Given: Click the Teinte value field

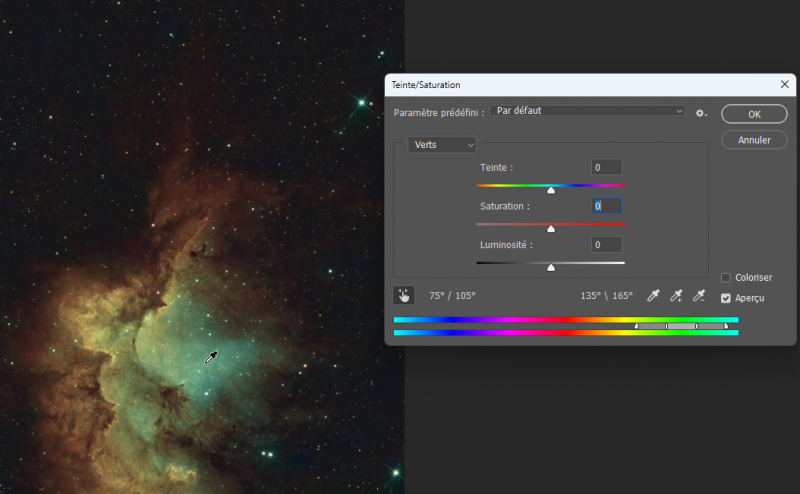Looking at the screenshot, I should point(607,167).
